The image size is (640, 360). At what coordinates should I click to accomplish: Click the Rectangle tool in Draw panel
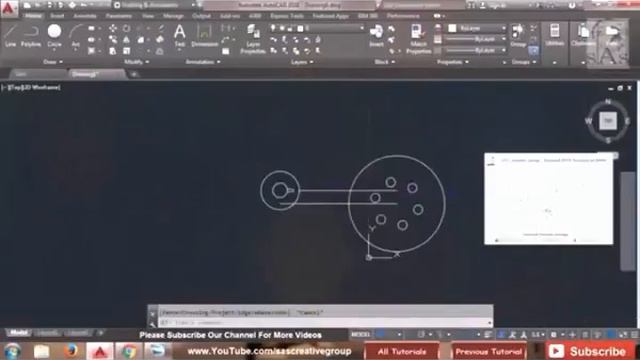92,28
